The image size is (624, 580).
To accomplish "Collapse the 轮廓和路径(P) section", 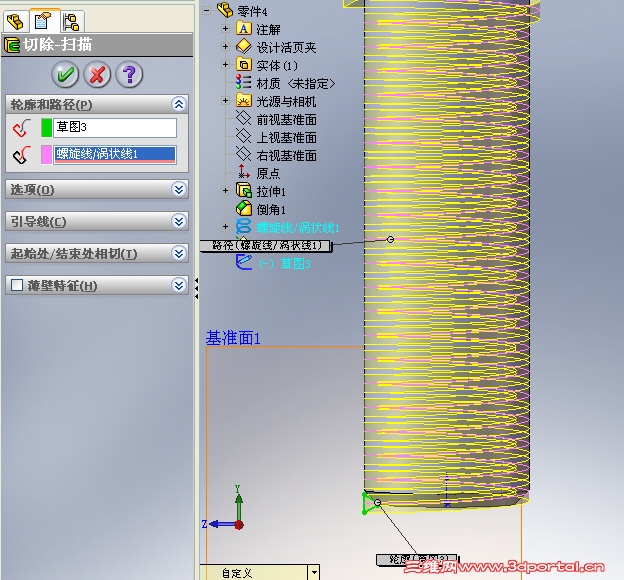I will pos(179,105).
